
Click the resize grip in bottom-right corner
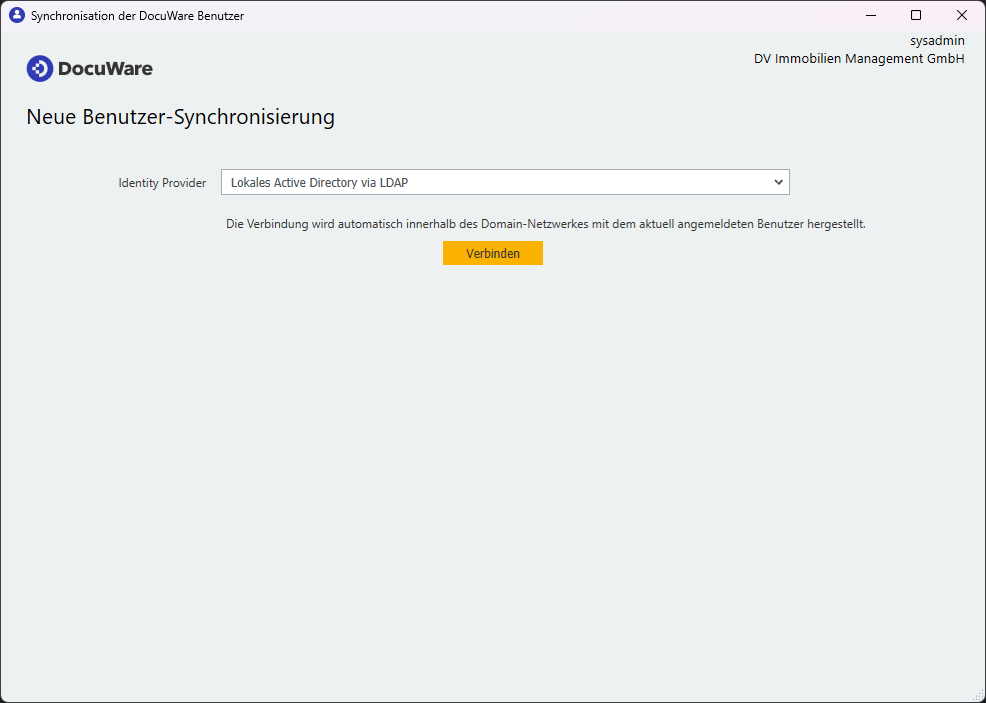[x=977, y=695]
